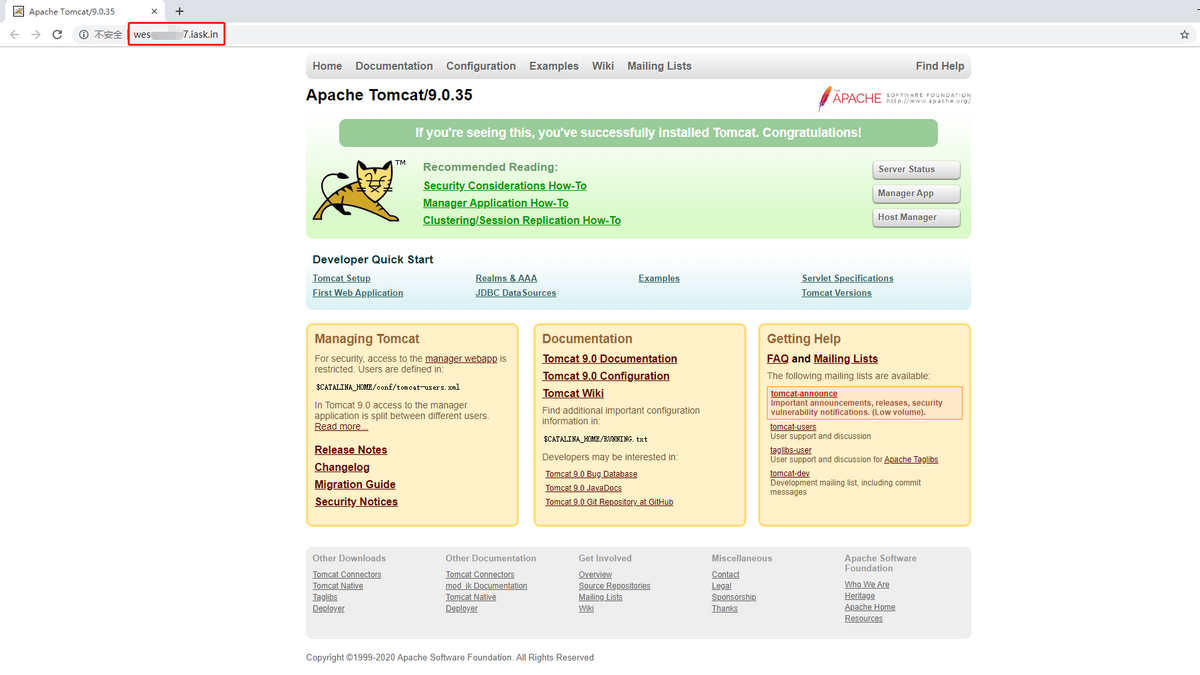Open the JDBC DataSources link

[516, 293]
